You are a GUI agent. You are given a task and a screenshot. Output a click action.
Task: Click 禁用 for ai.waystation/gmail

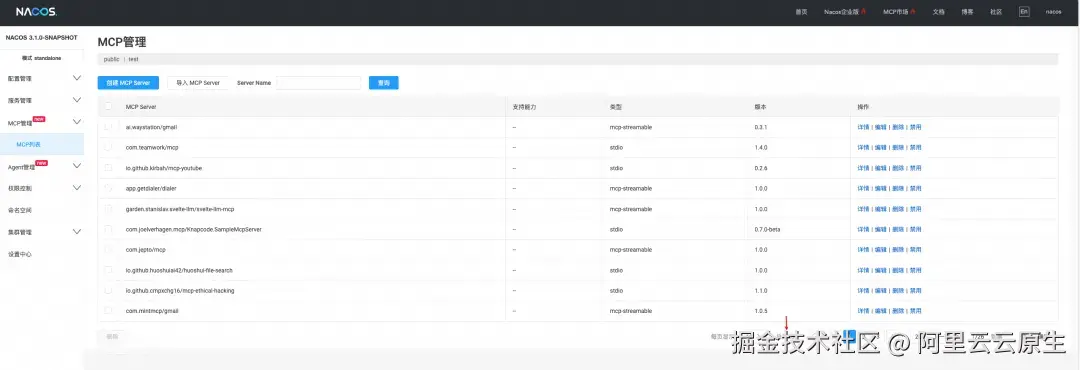click(915, 127)
